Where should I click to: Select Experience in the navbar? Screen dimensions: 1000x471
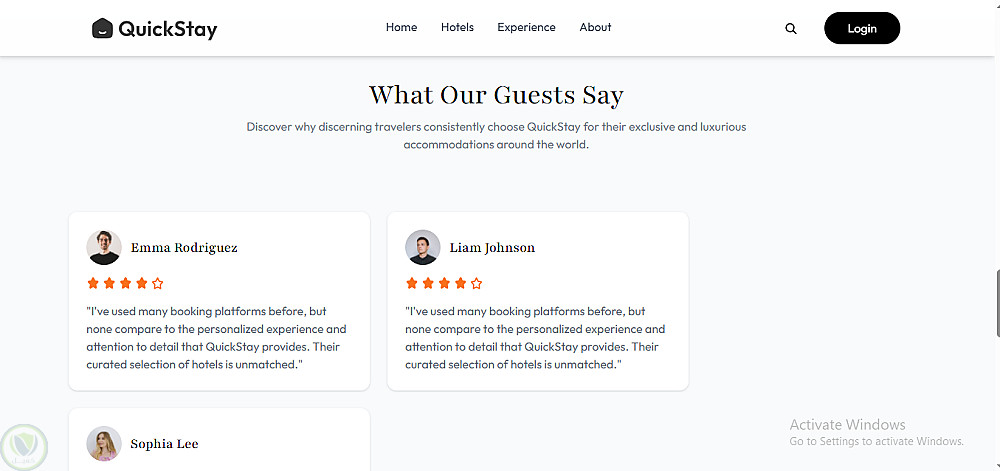pos(526,27)
